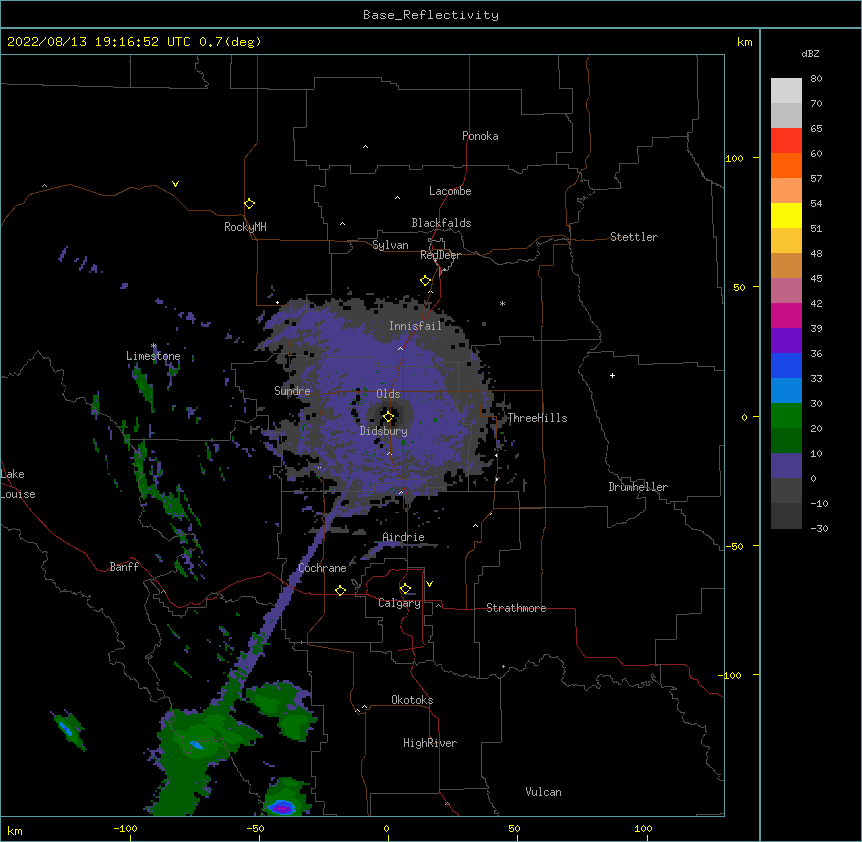
Task: Click the RedDeer city label
Action: click(440, 255)
